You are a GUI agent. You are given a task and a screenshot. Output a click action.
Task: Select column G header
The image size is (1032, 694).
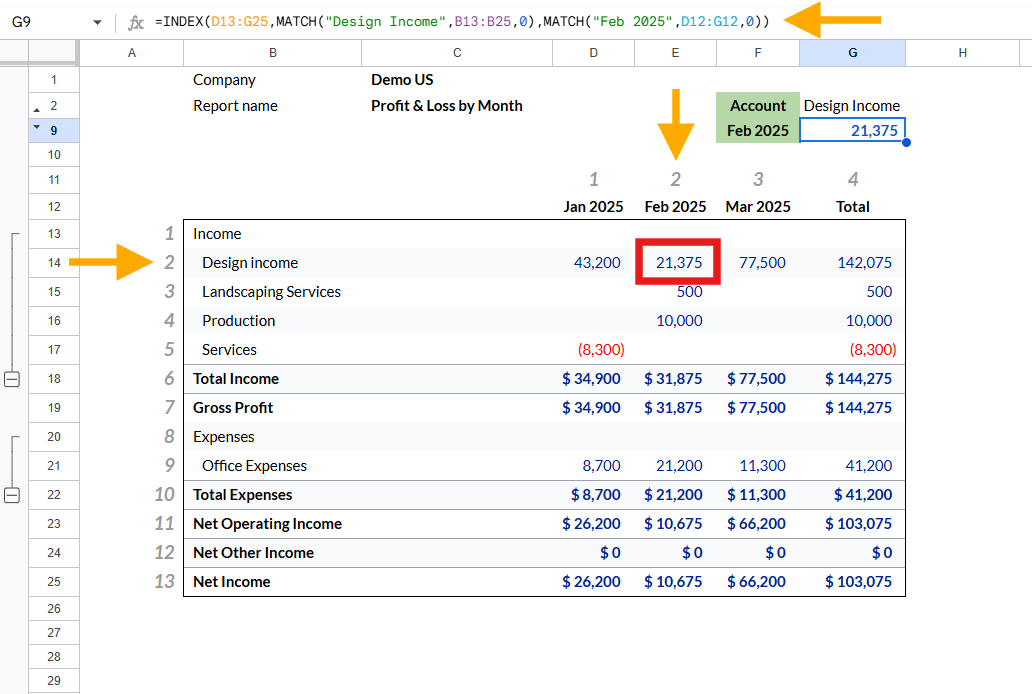pos(852,53)
